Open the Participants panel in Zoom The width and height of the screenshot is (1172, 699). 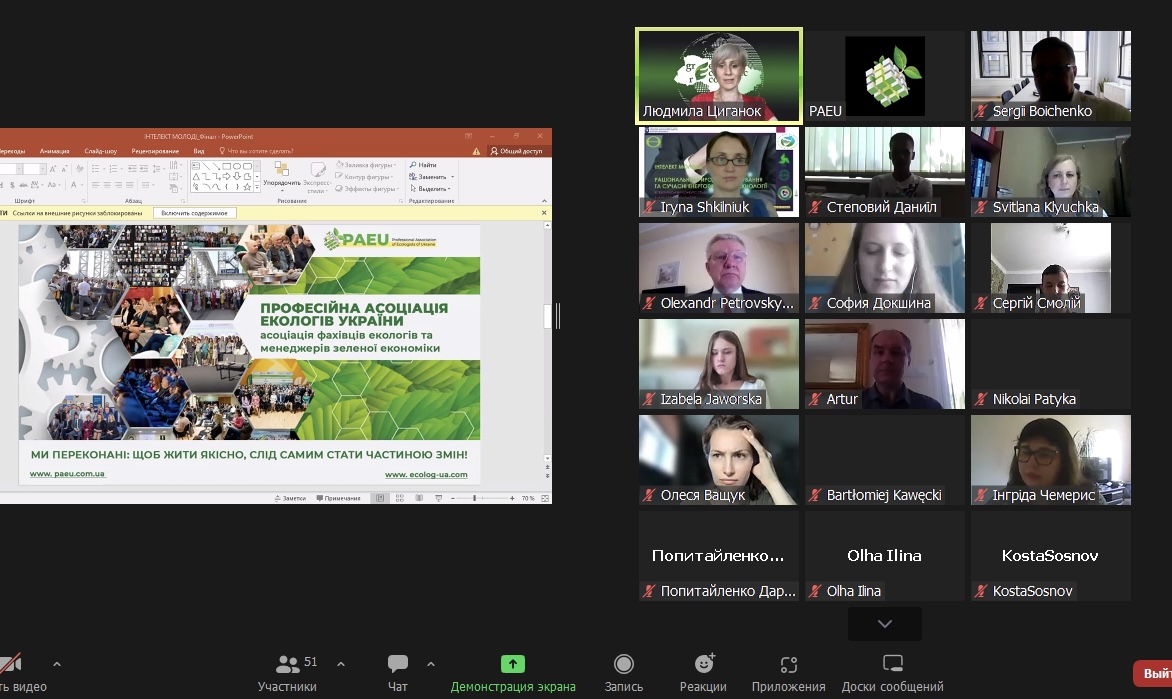[287, 672]
